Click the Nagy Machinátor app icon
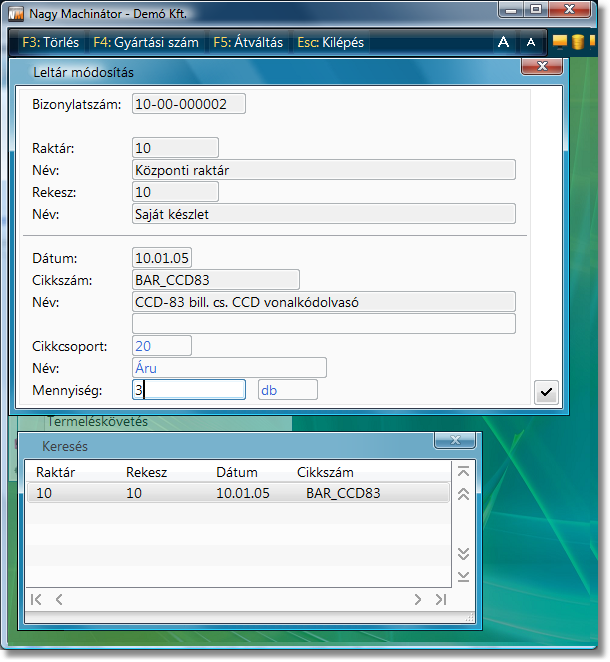The height and width of the screenshot is (662, 610). click(16, 14)
